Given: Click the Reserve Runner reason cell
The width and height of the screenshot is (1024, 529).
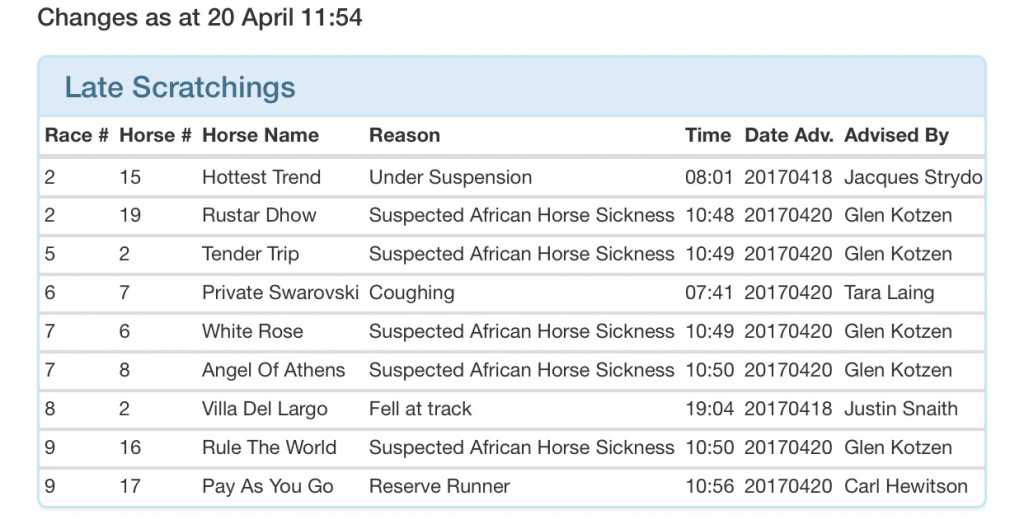Looking at the screenshot, I should pos(439,487).
